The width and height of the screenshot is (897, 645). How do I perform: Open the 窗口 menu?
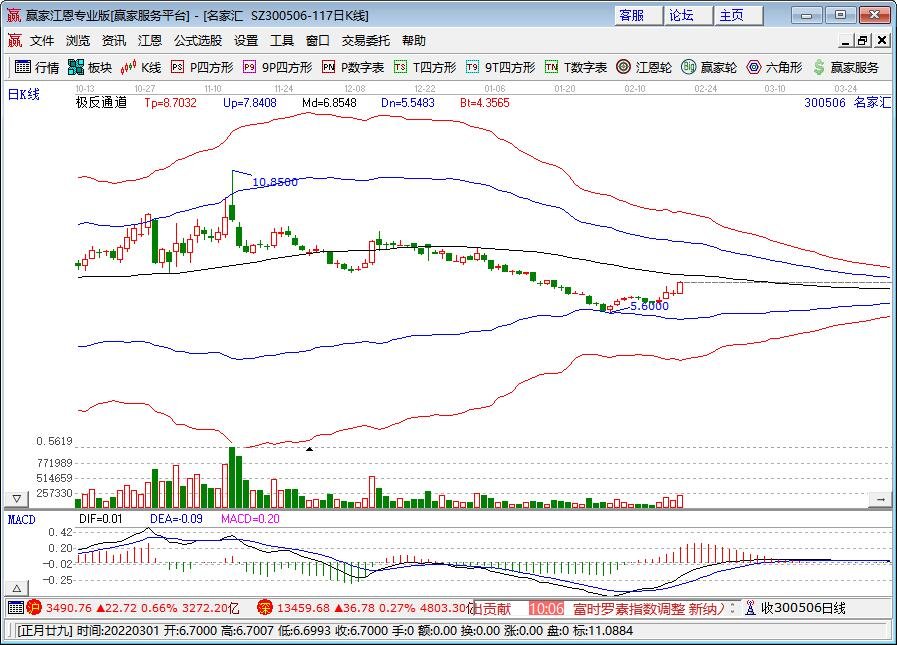(x=317, y=41)
